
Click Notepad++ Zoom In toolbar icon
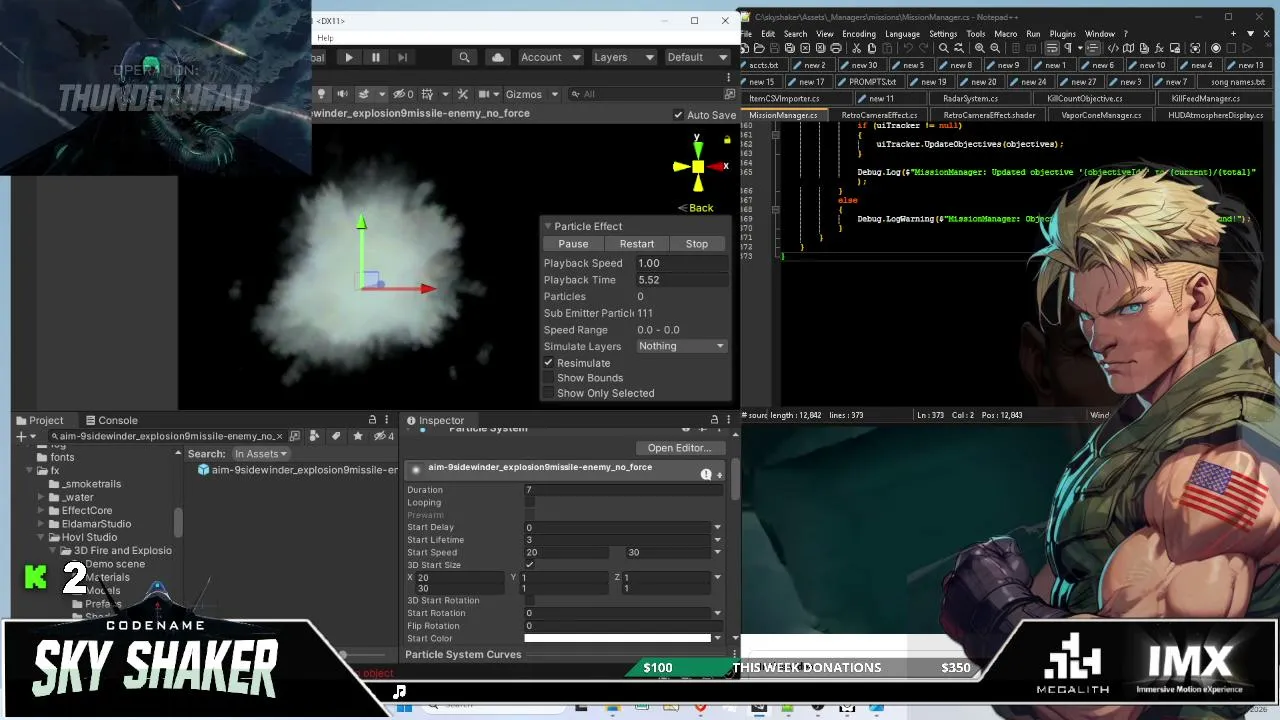pyautogui.click(x=980, y=48)
